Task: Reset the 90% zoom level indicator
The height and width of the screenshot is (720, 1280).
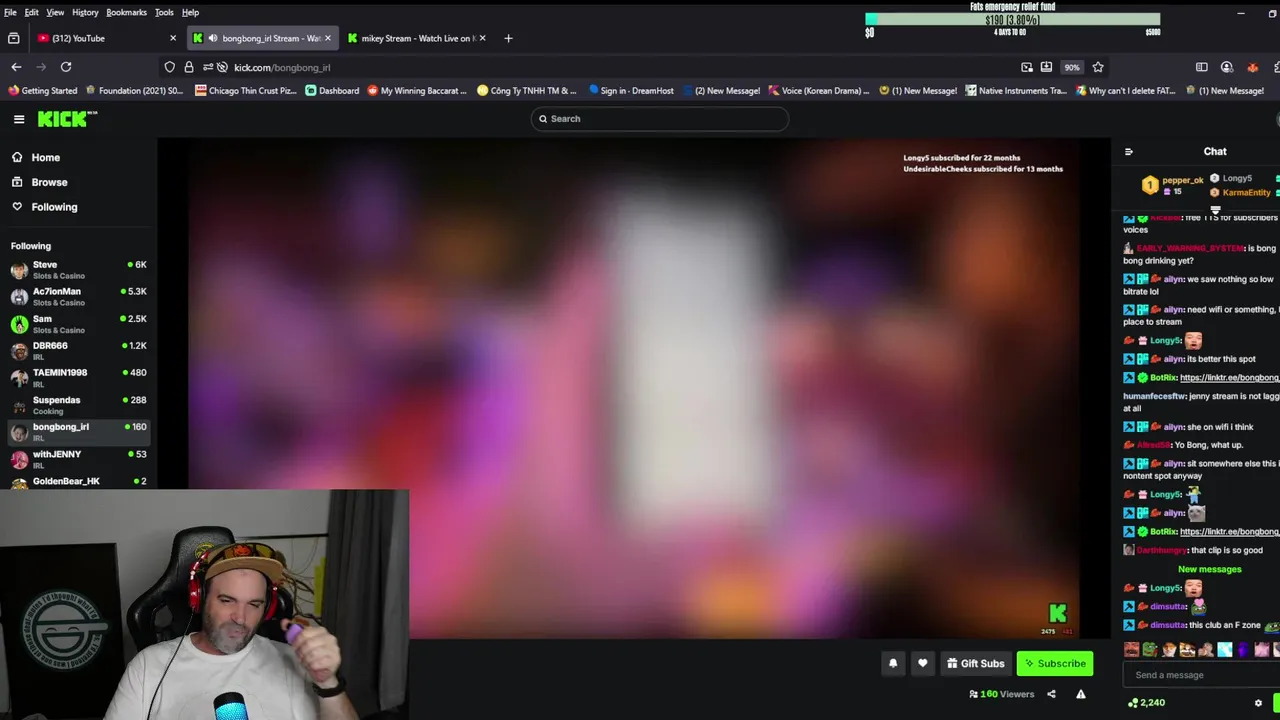Action: (1072, 67)
